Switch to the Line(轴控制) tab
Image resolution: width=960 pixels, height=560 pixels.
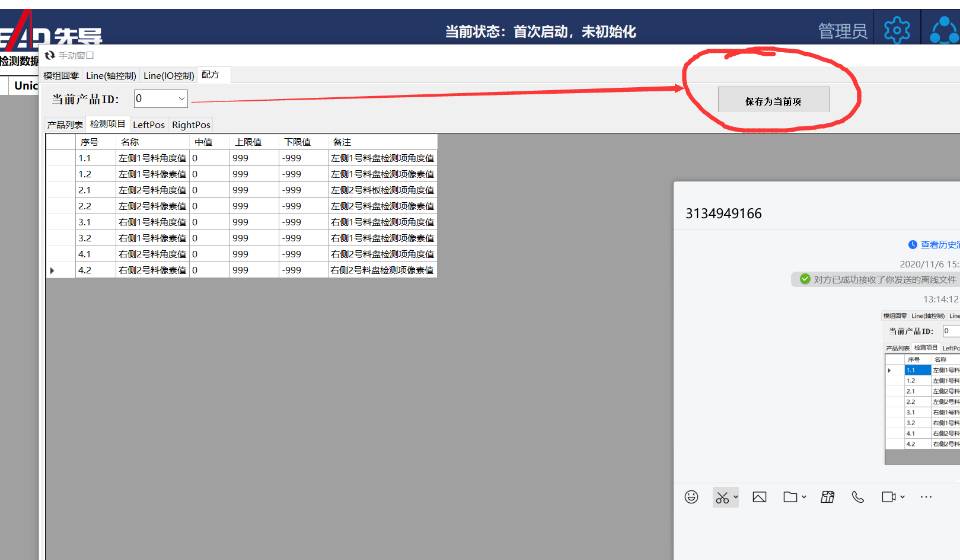111,75
